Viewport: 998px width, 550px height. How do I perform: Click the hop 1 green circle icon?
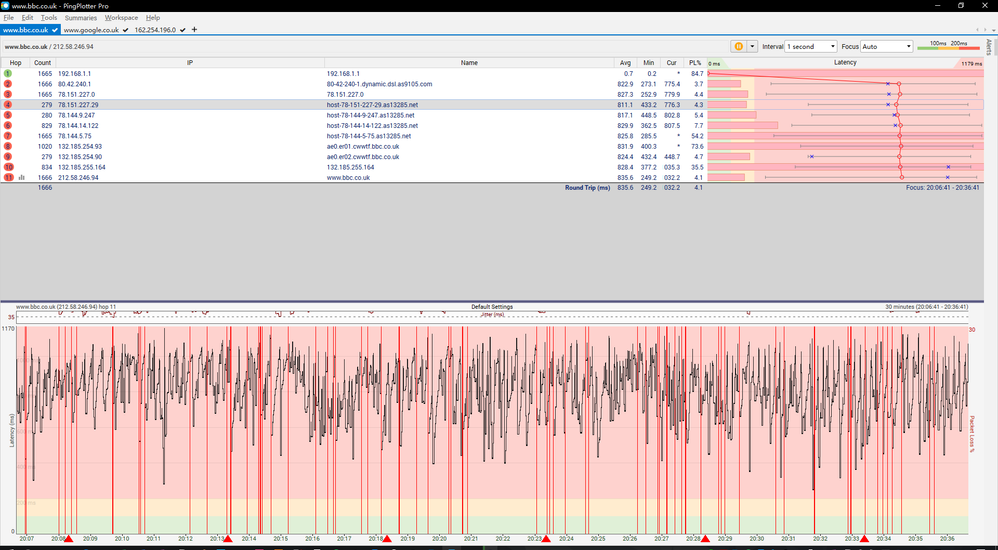pyautogui.click(x=8, y=74)
